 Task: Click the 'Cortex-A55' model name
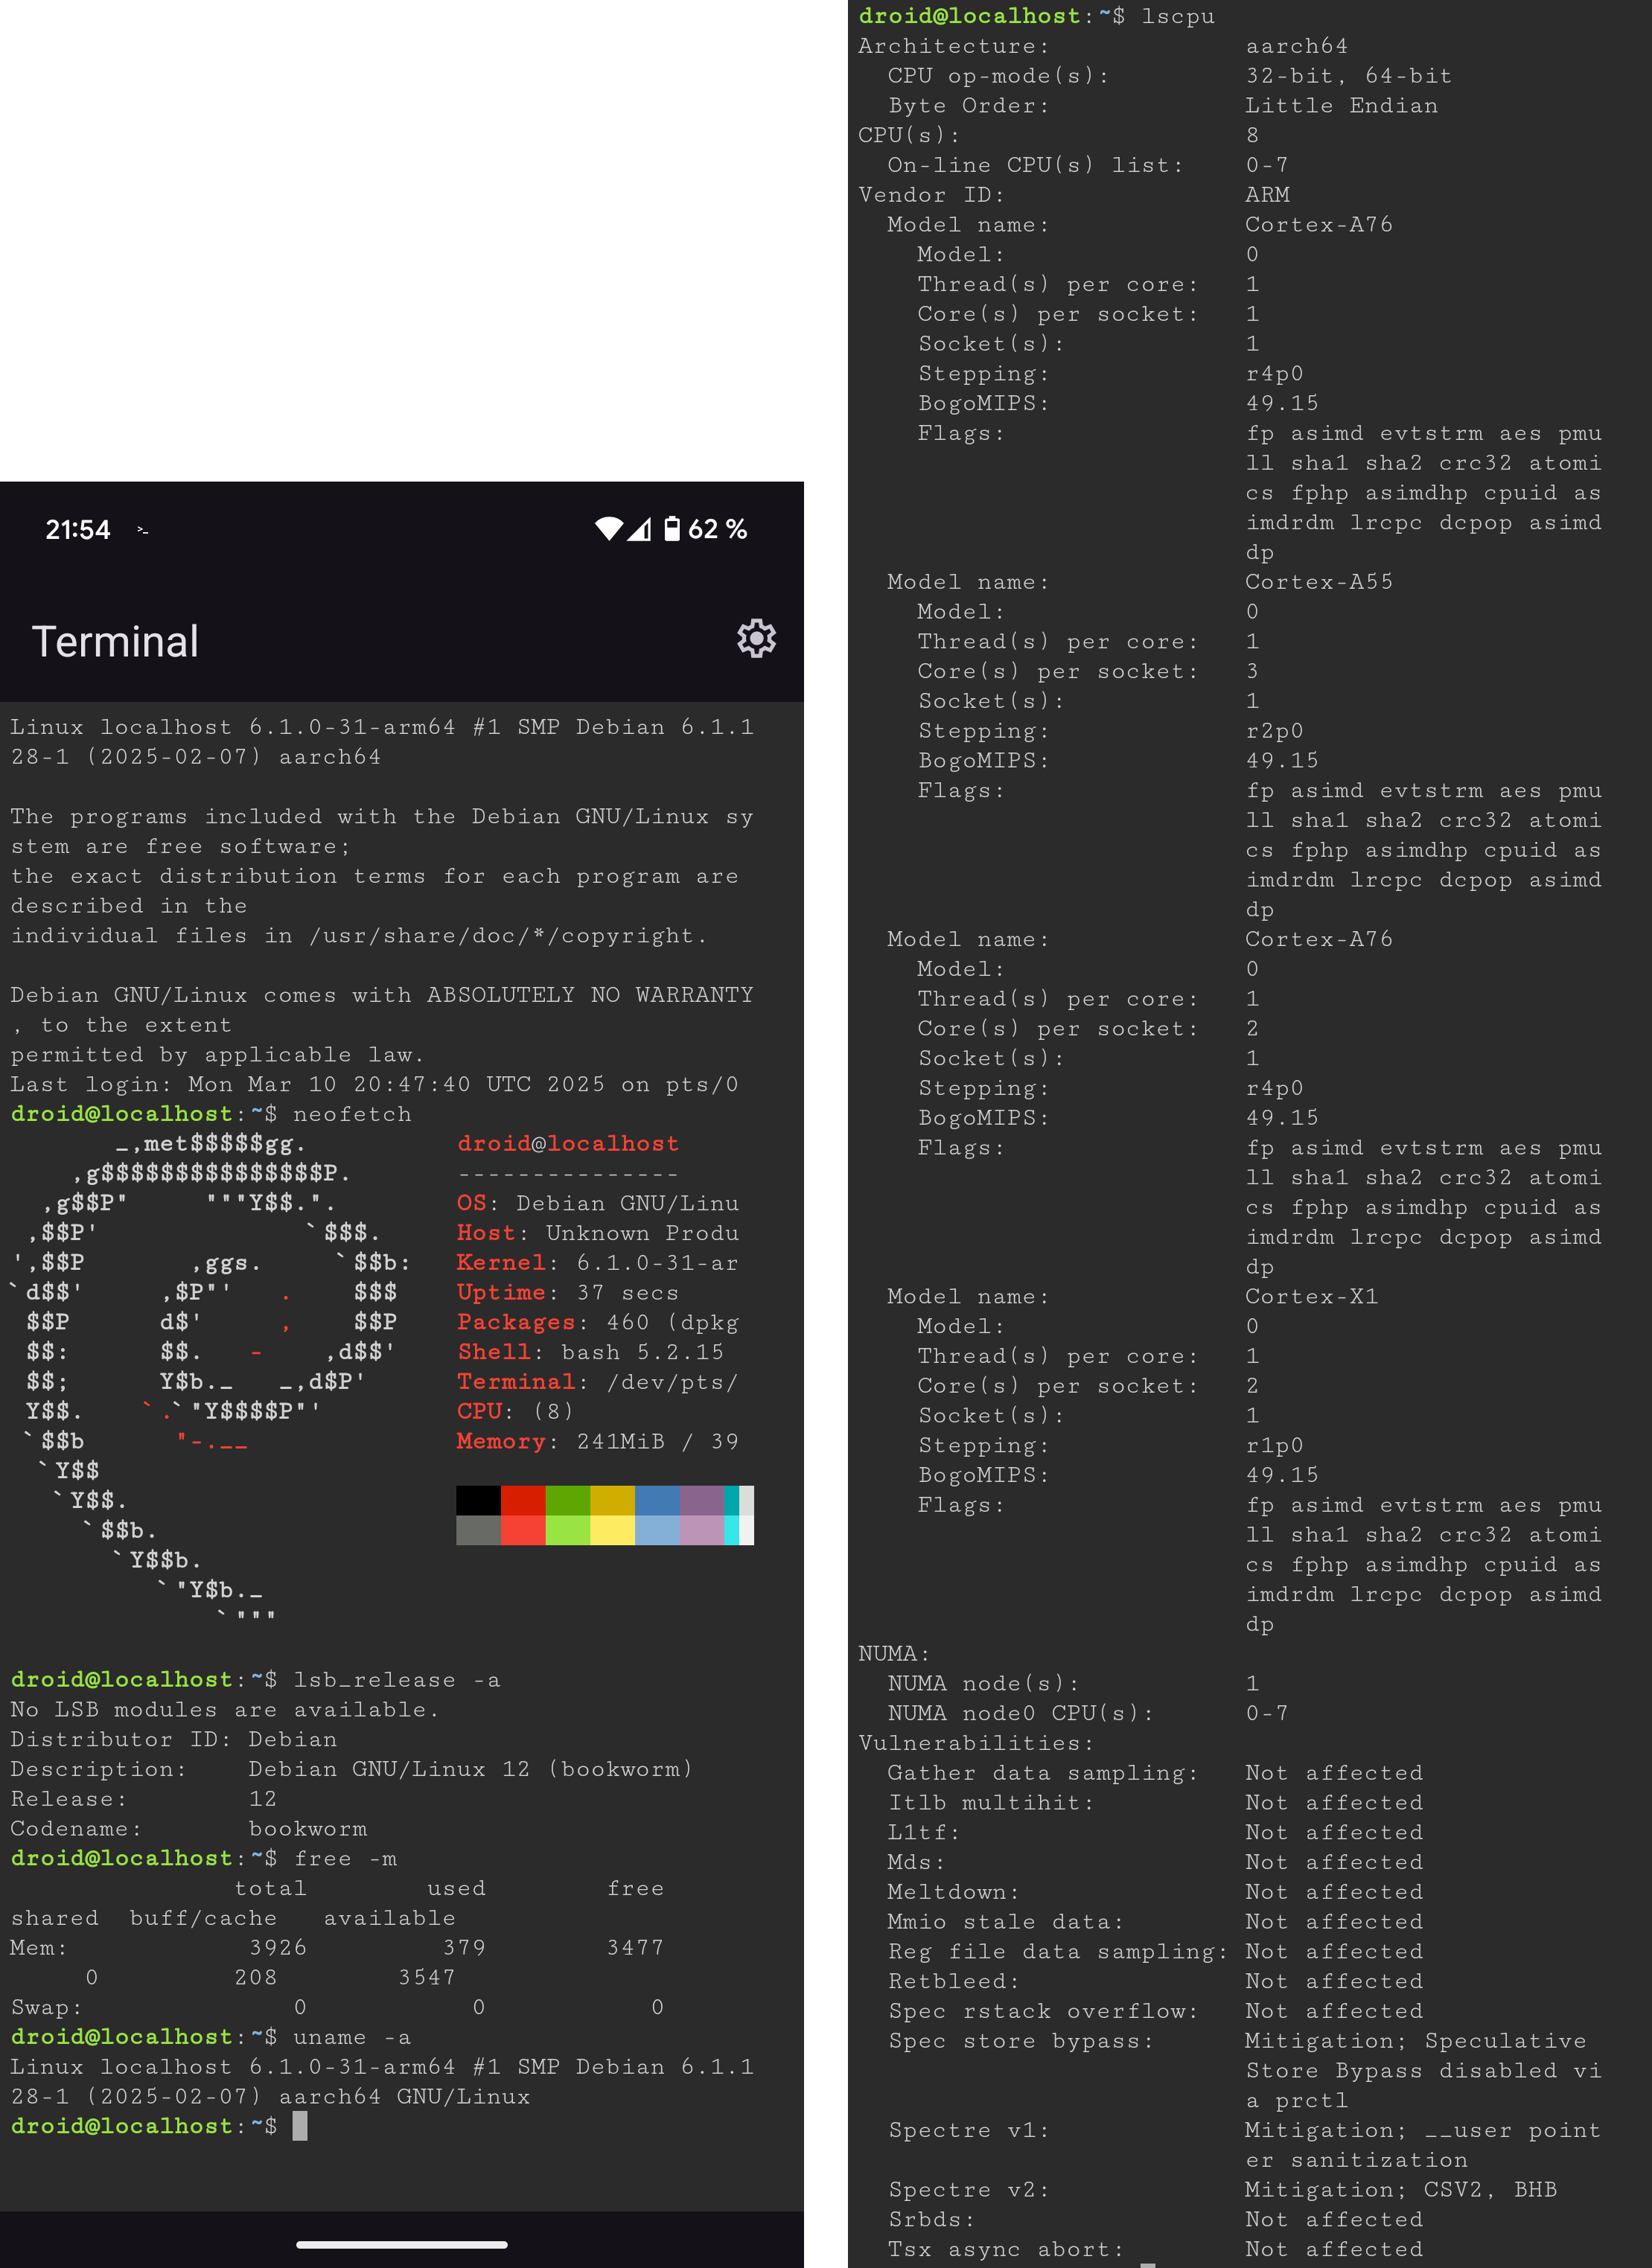[x=1319, y=582]
